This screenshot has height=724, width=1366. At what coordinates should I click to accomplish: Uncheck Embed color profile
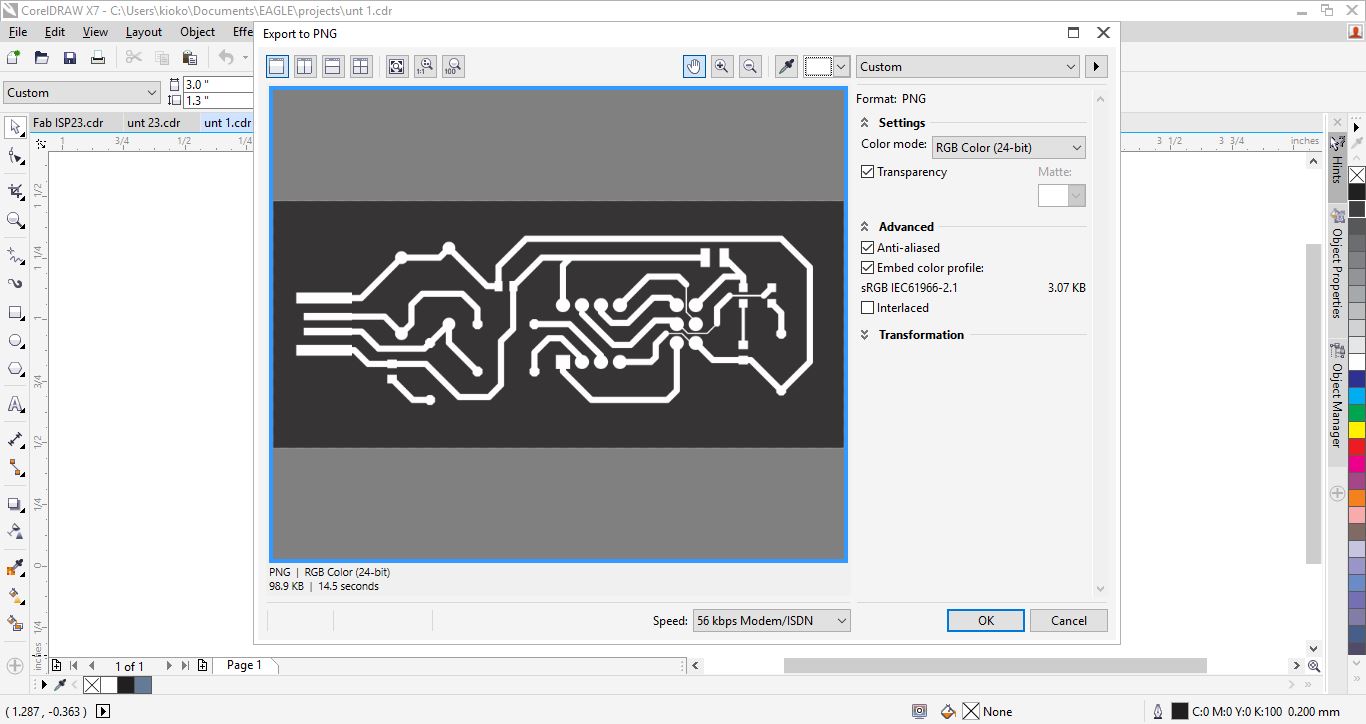[868, 268]
